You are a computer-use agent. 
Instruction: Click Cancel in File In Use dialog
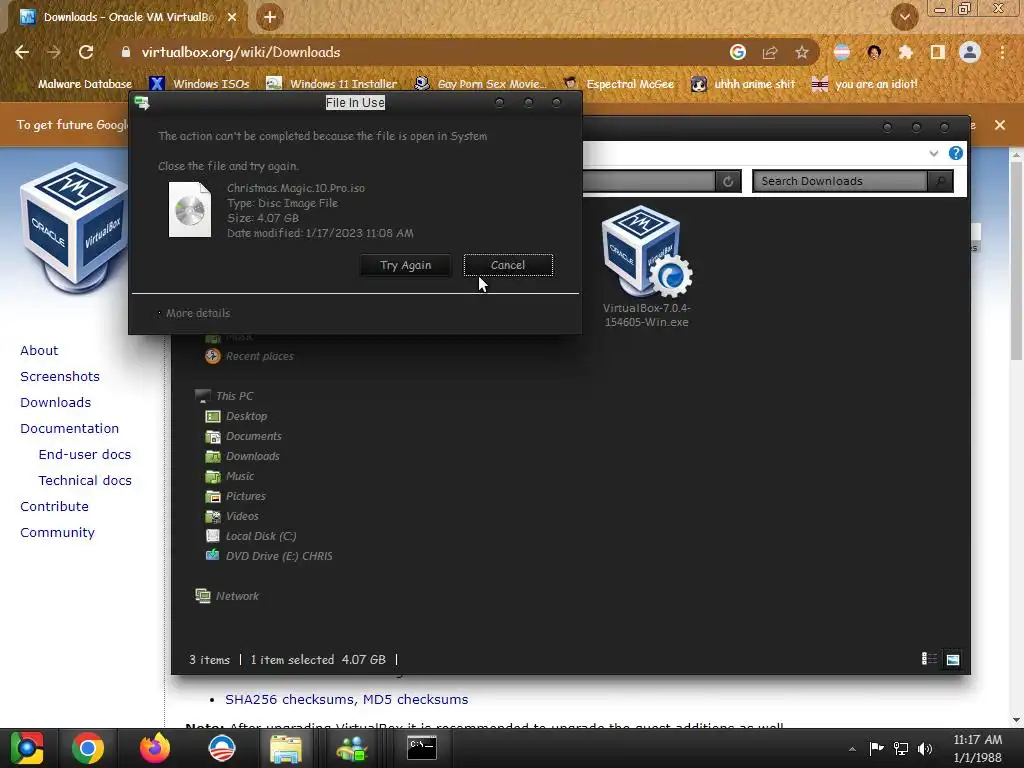[x=508, y=265]
